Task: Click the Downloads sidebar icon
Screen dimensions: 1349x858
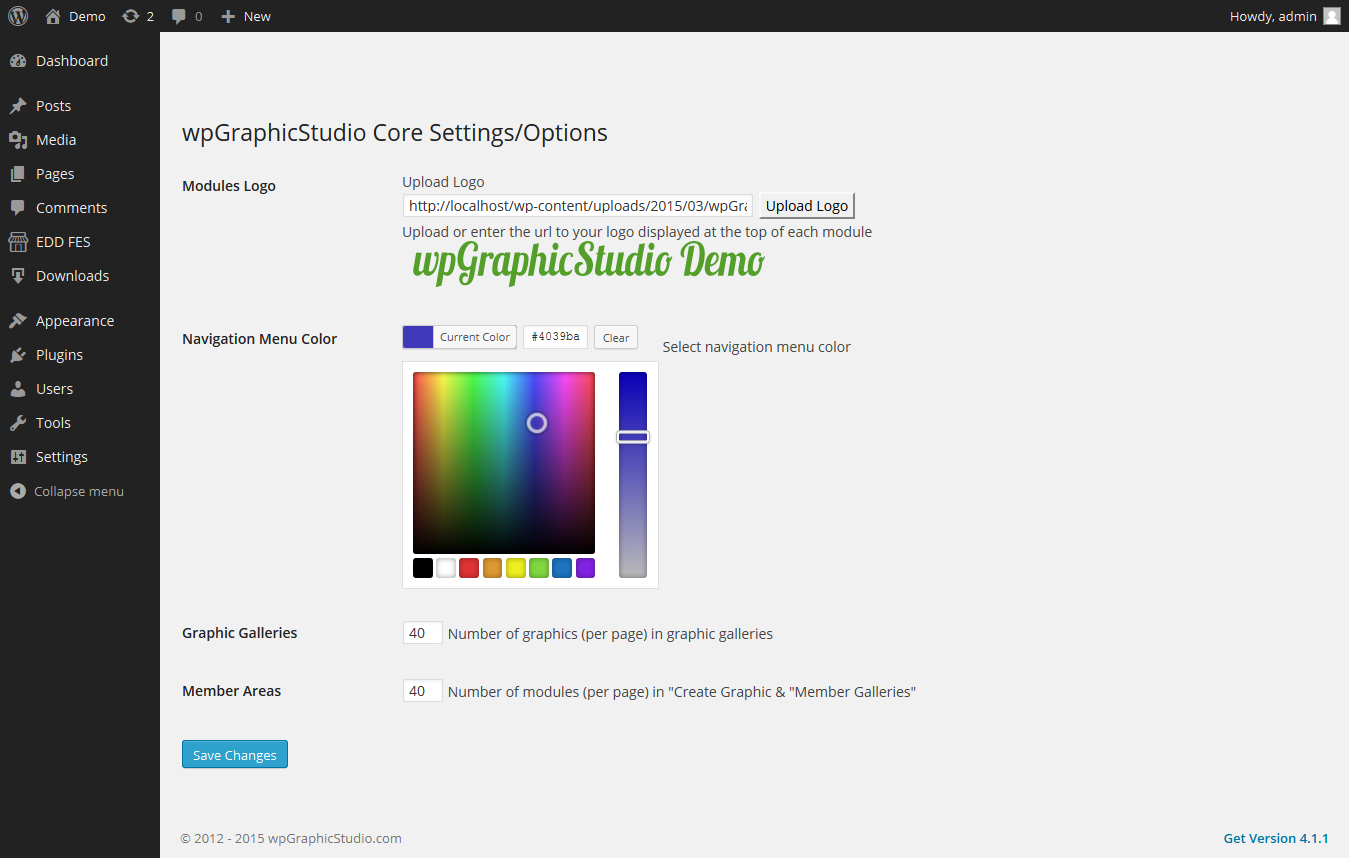Action: click(18, 276)
